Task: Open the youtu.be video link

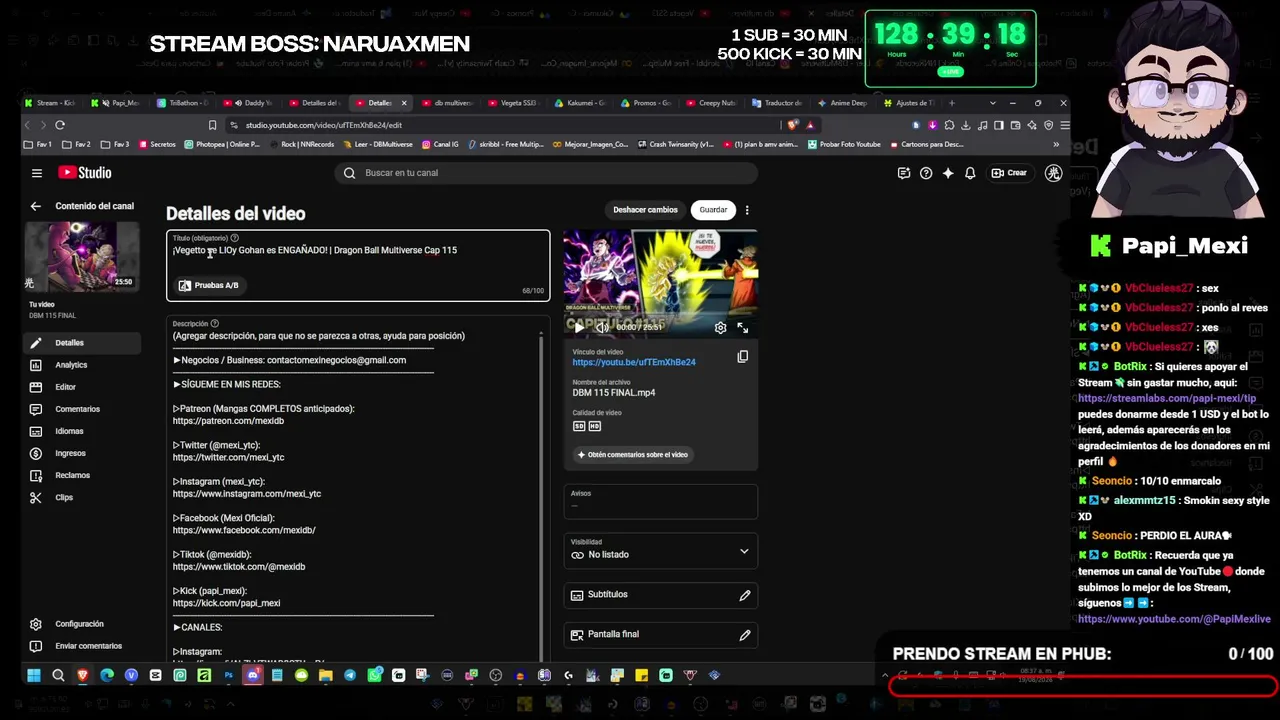Action: (634, 362)
